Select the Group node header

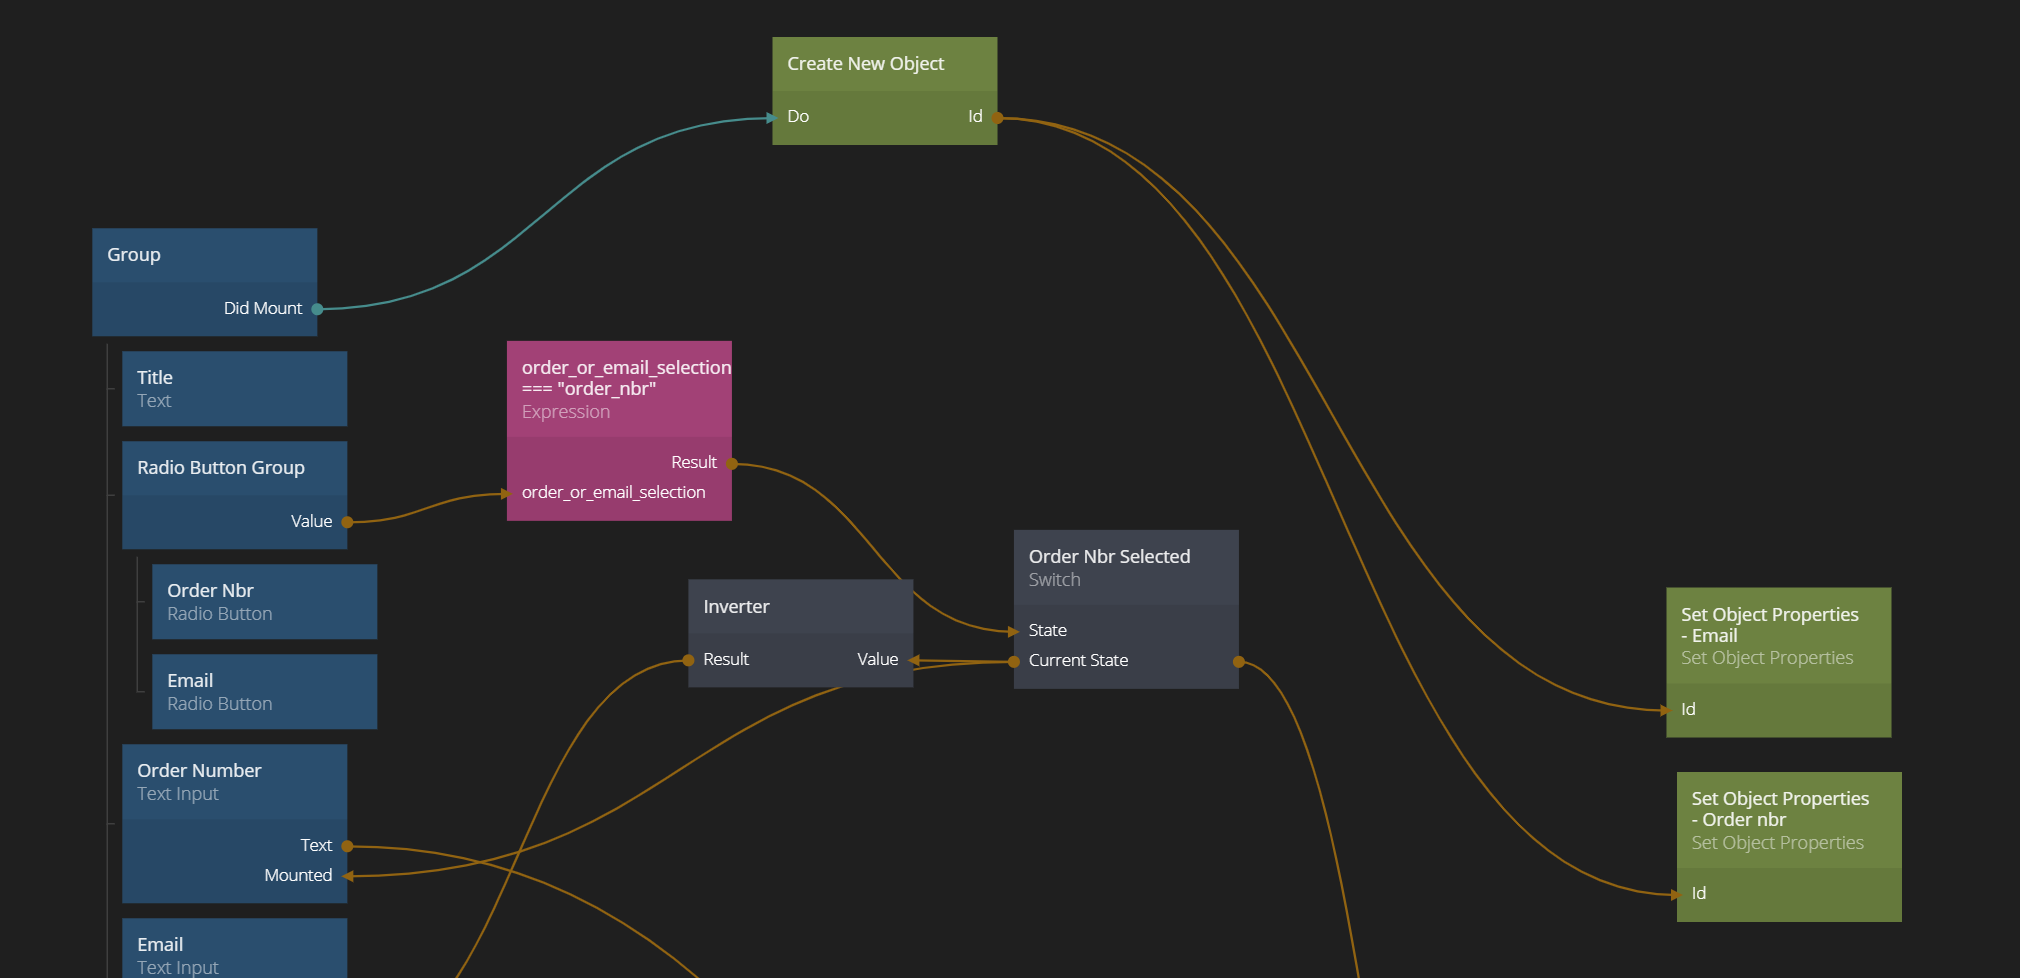tap(204, 255)
